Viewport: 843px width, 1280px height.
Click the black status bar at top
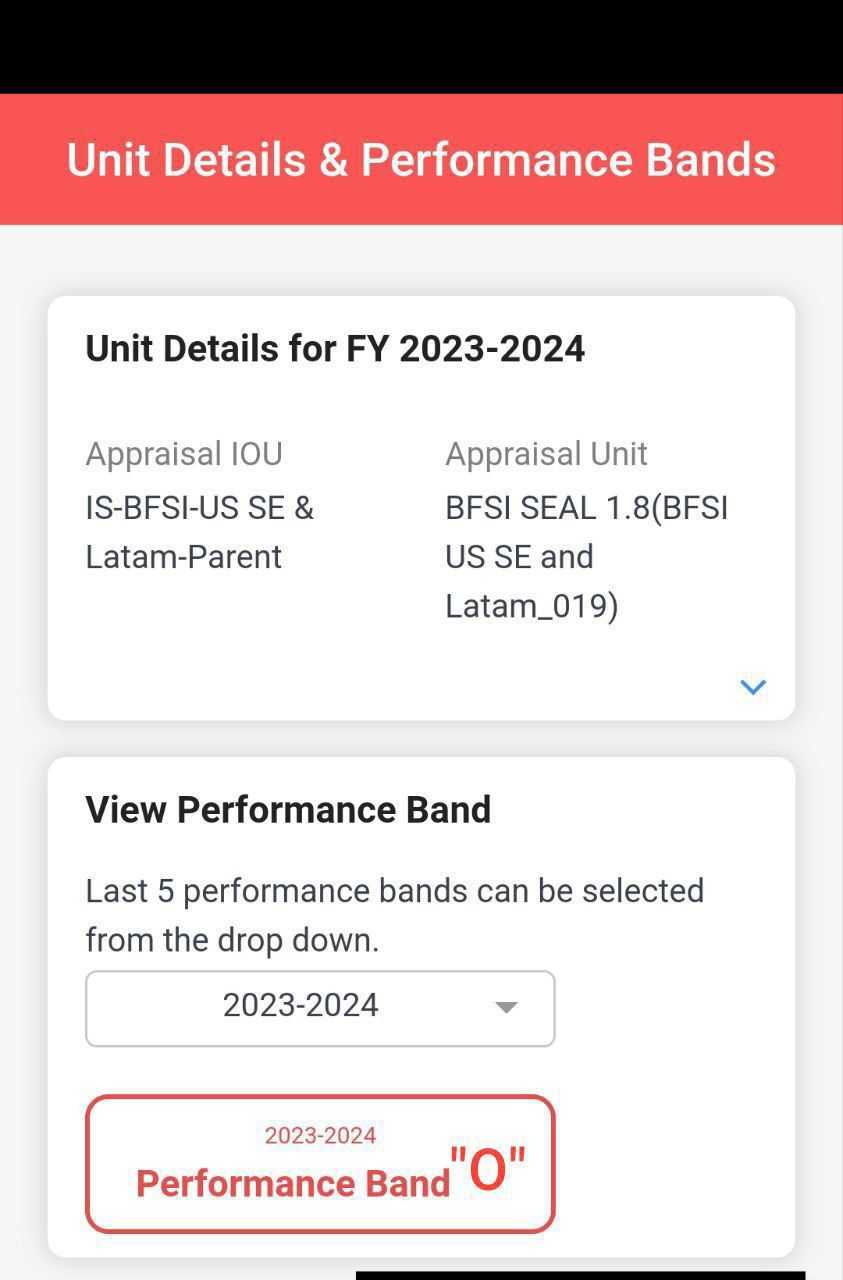pyautogui.click(x=421, y=46)
